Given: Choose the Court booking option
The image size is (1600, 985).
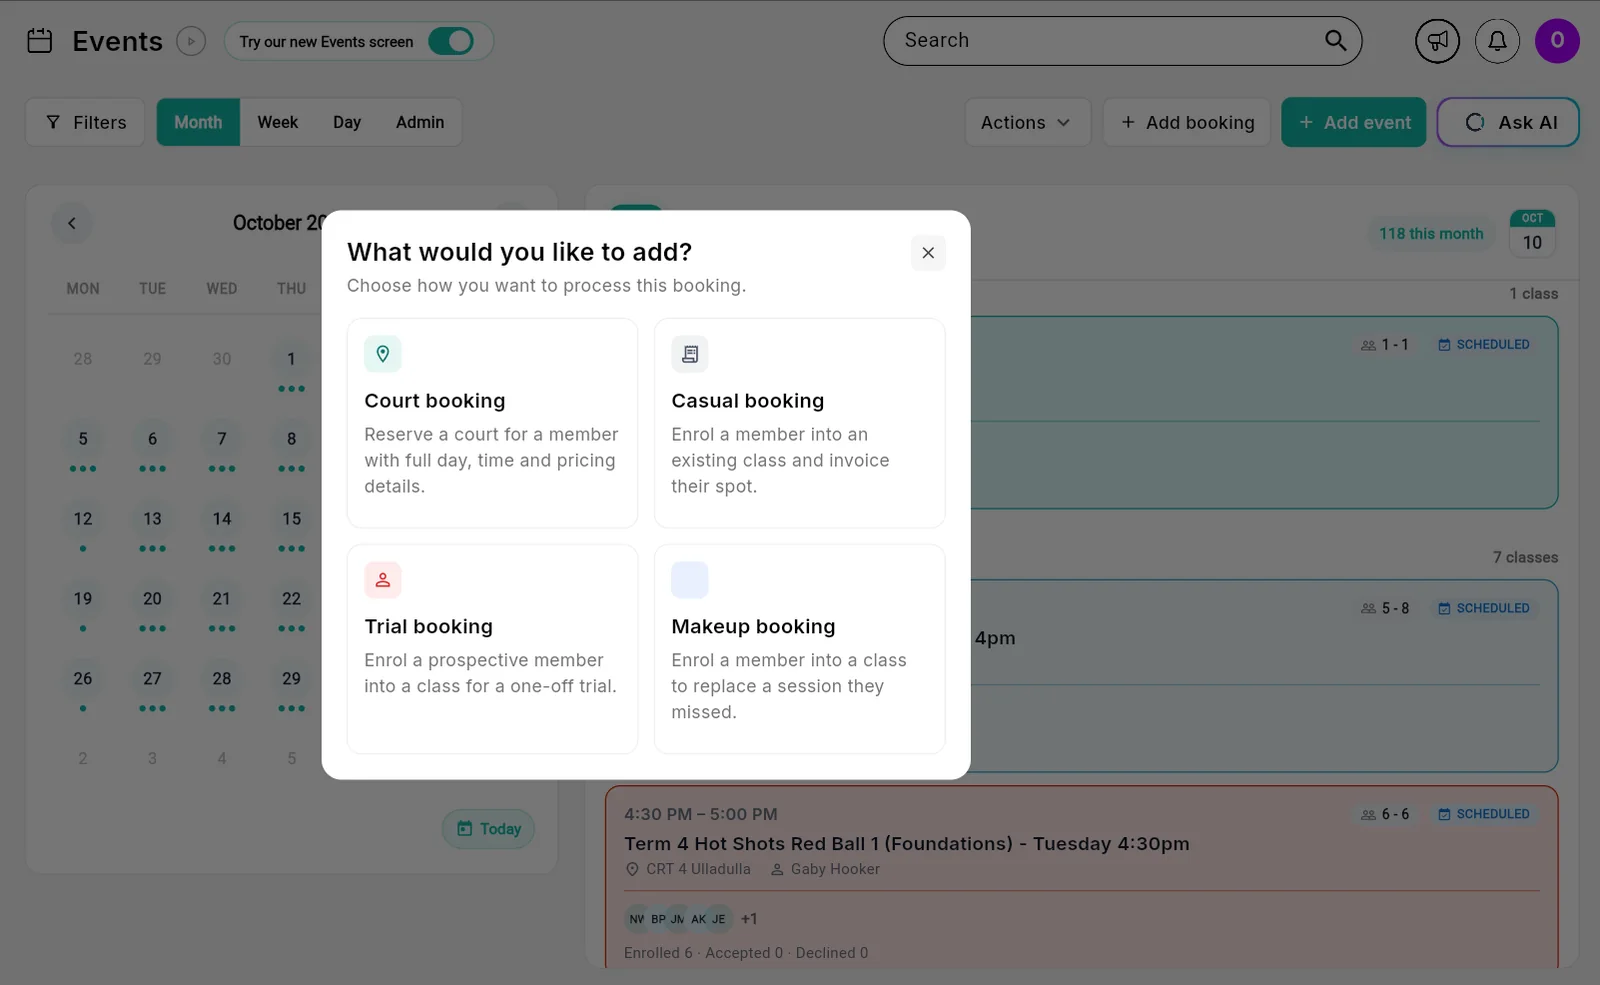Looking at the screenshot, I should tap(492, 423).
